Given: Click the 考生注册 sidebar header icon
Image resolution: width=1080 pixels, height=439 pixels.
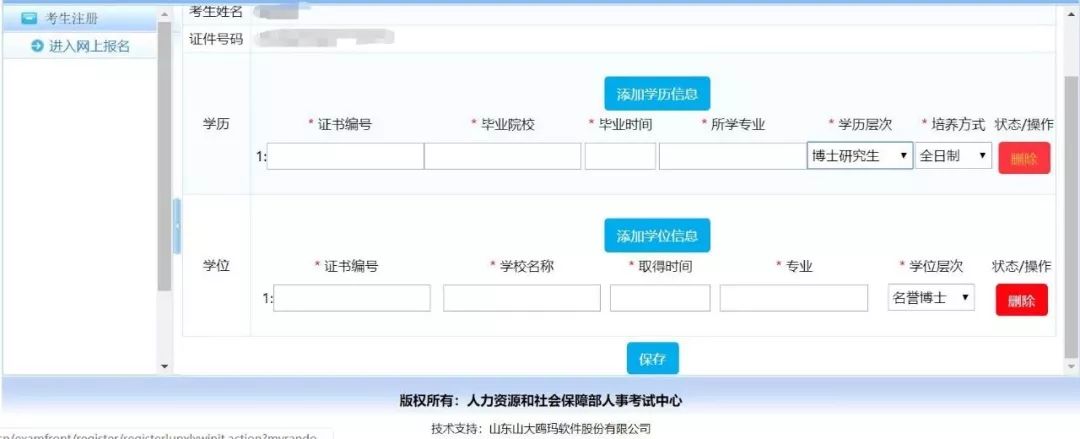Looking at the screenshot, I should 28,17.
